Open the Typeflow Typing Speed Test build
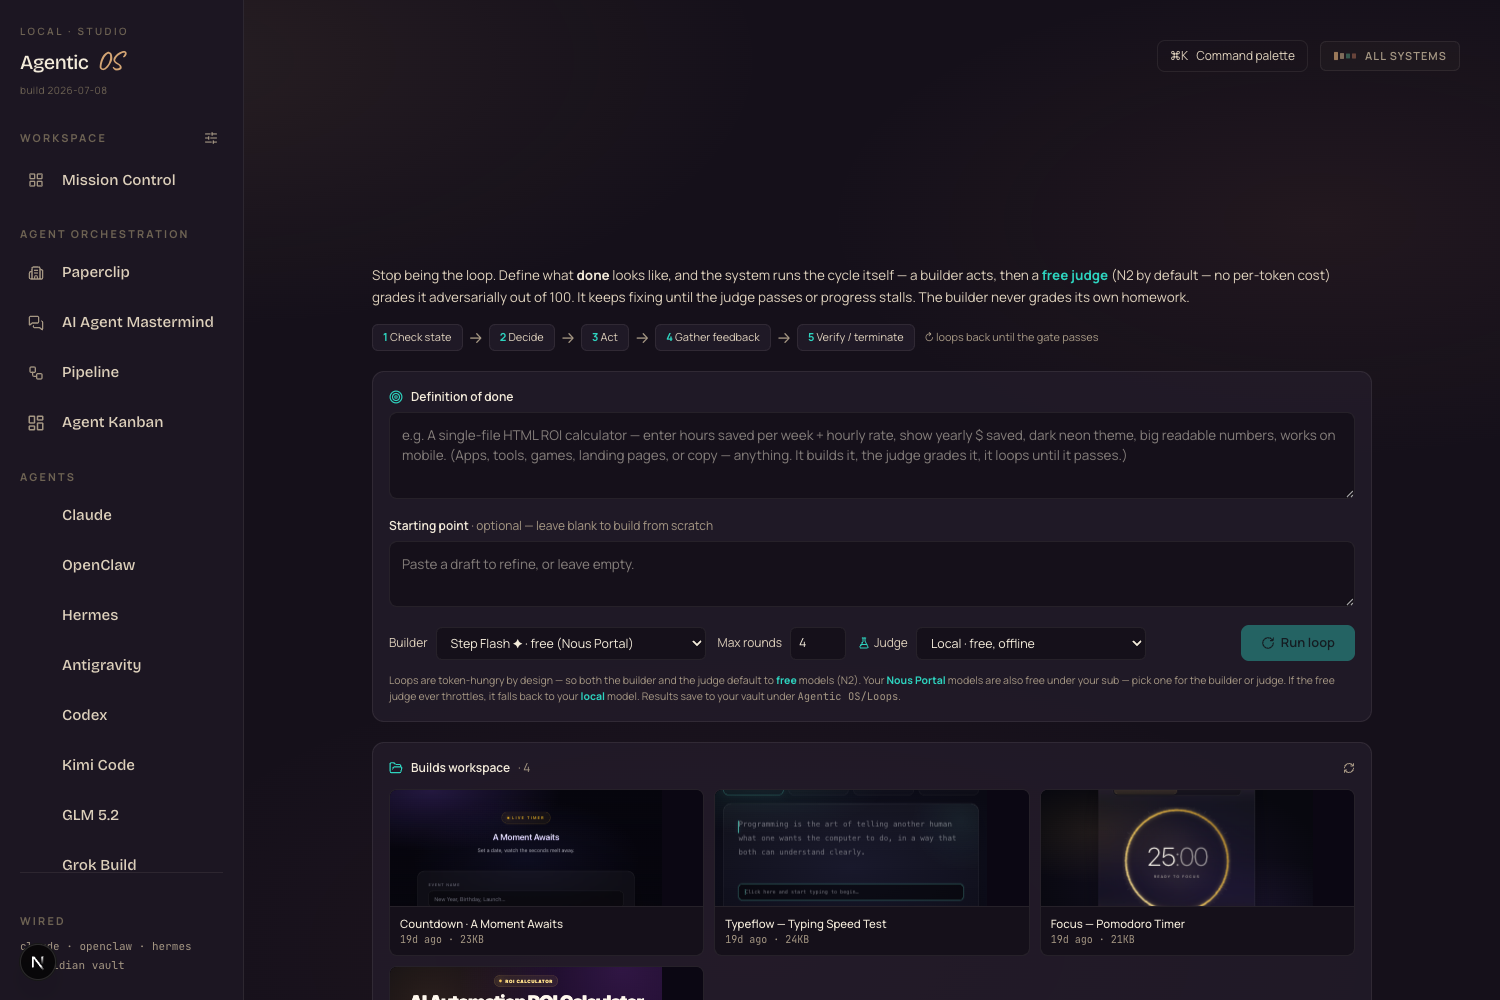Image resolution: width=1500 pixels, height=1000 pixels. [x=872, y=872]
